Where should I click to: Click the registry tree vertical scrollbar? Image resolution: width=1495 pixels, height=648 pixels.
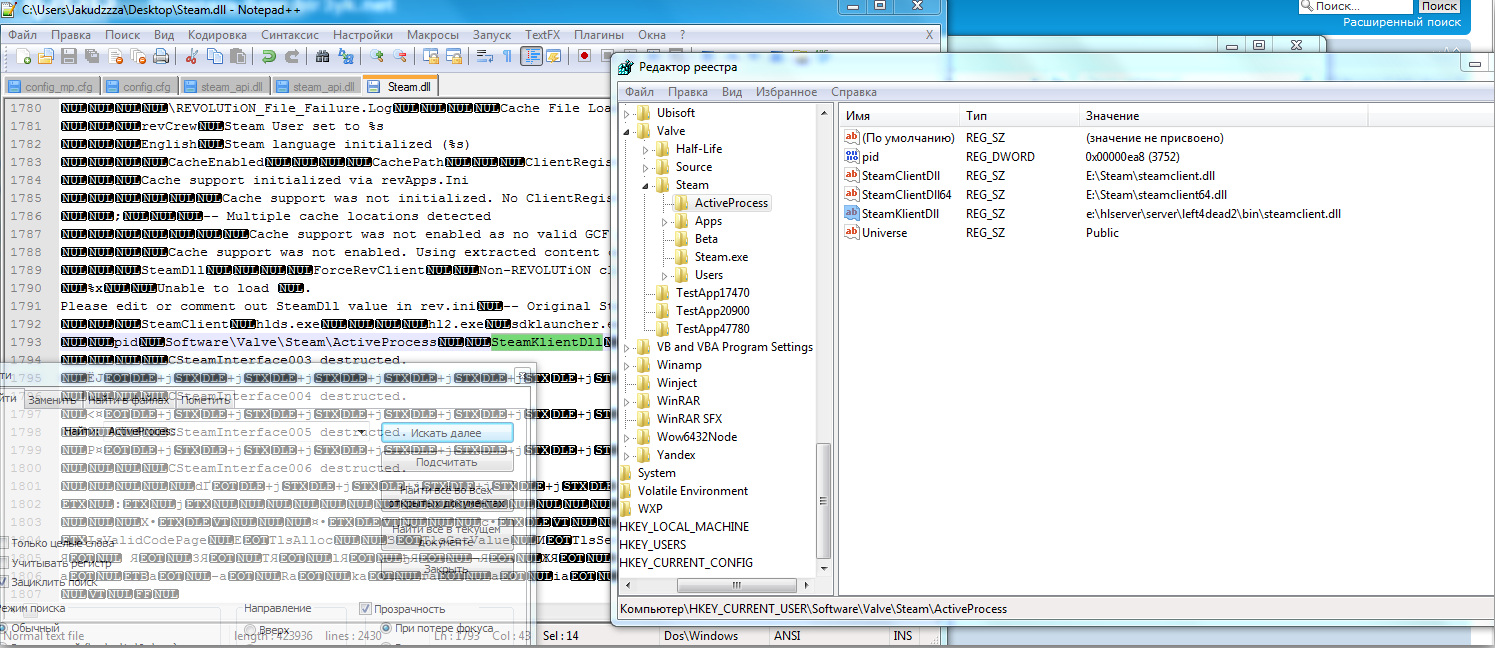[x=824, y=500]
